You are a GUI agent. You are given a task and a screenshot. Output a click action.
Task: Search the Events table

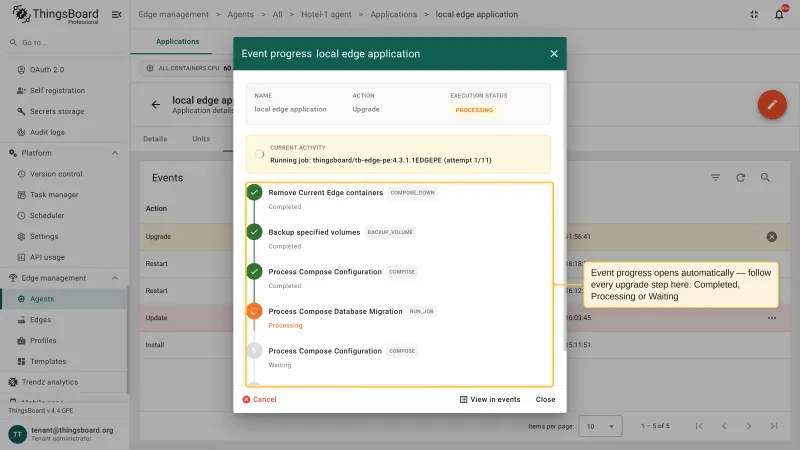pos(765,178)
